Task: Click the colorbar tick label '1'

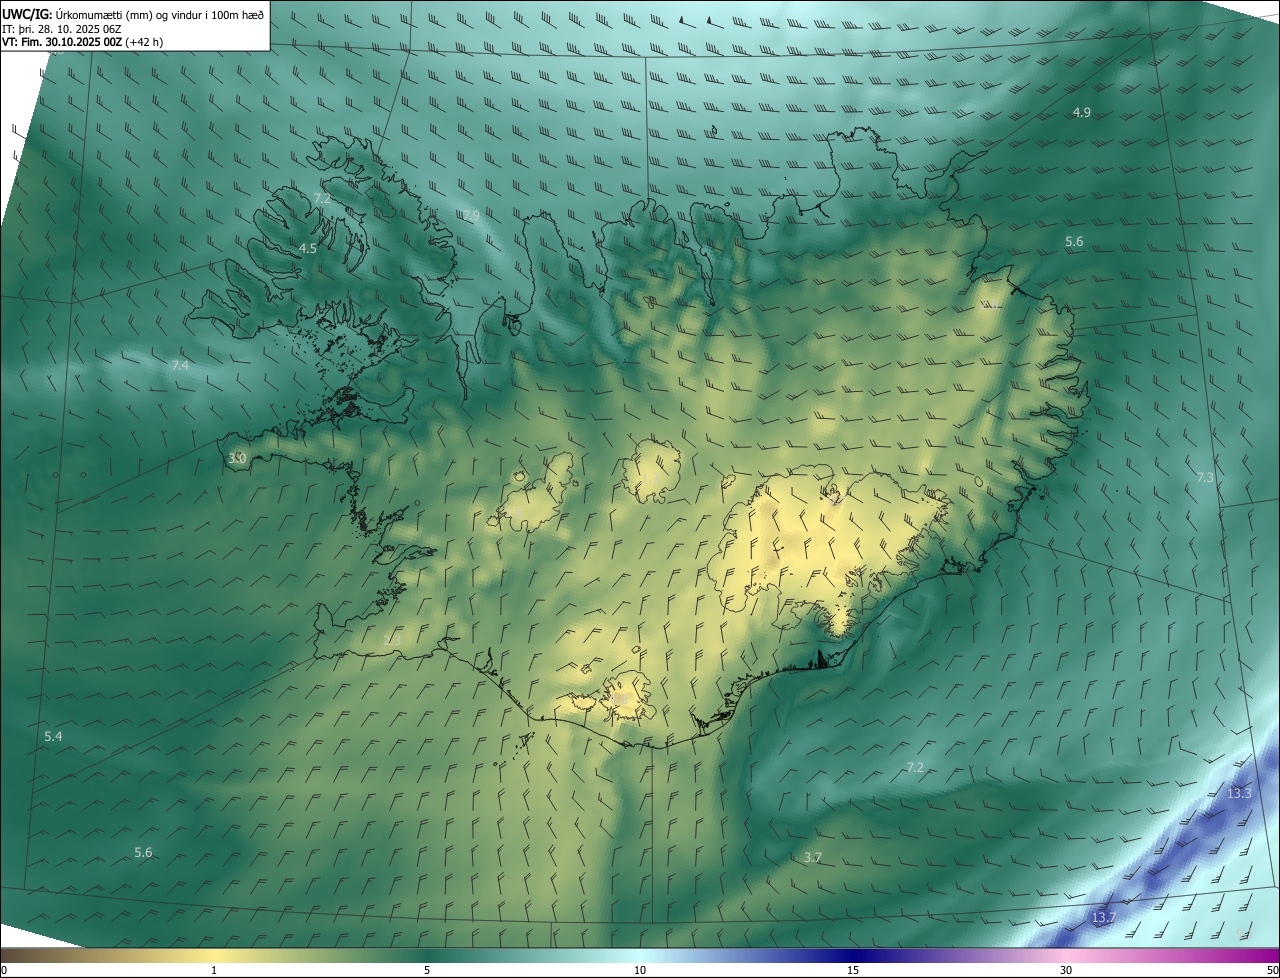Action: [x=214, y=970]
